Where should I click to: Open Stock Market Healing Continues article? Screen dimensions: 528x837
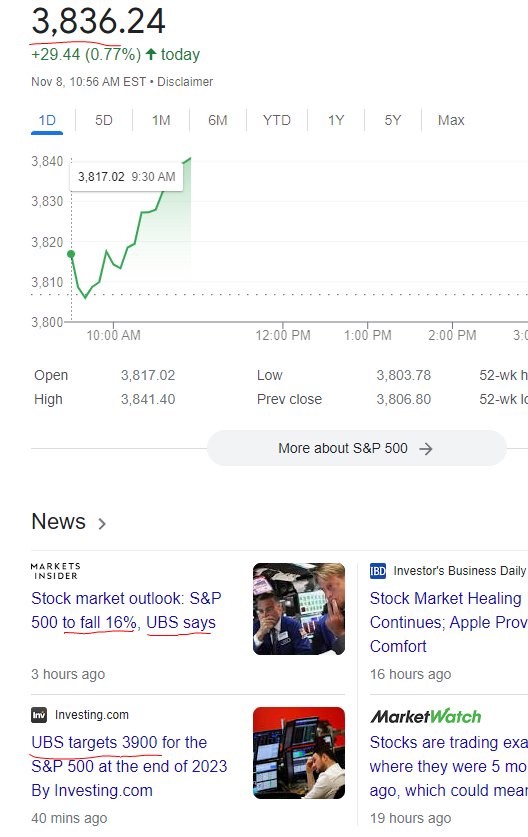[448, 622]
